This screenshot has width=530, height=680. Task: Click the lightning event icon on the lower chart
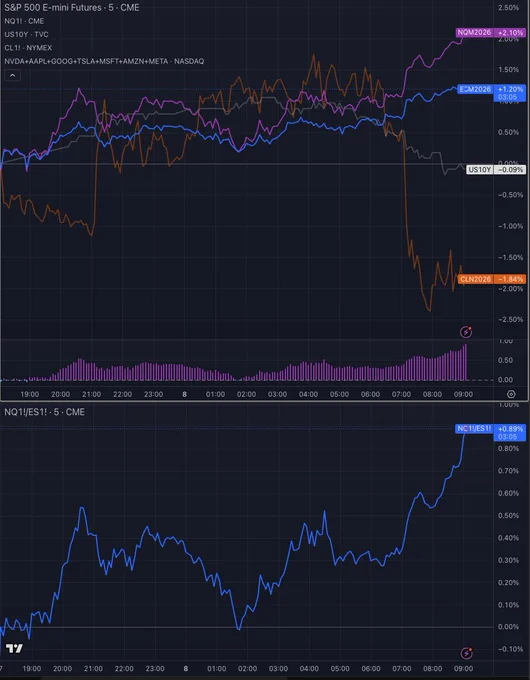(x=466, y=653)
